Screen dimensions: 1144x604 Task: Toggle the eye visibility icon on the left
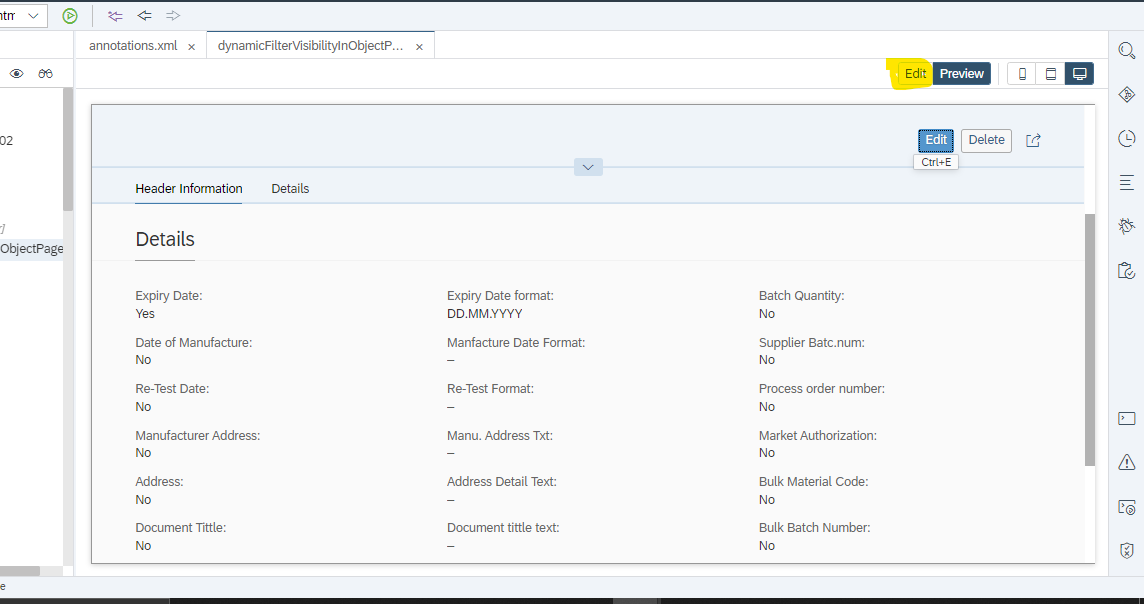(x=16, y=73)
